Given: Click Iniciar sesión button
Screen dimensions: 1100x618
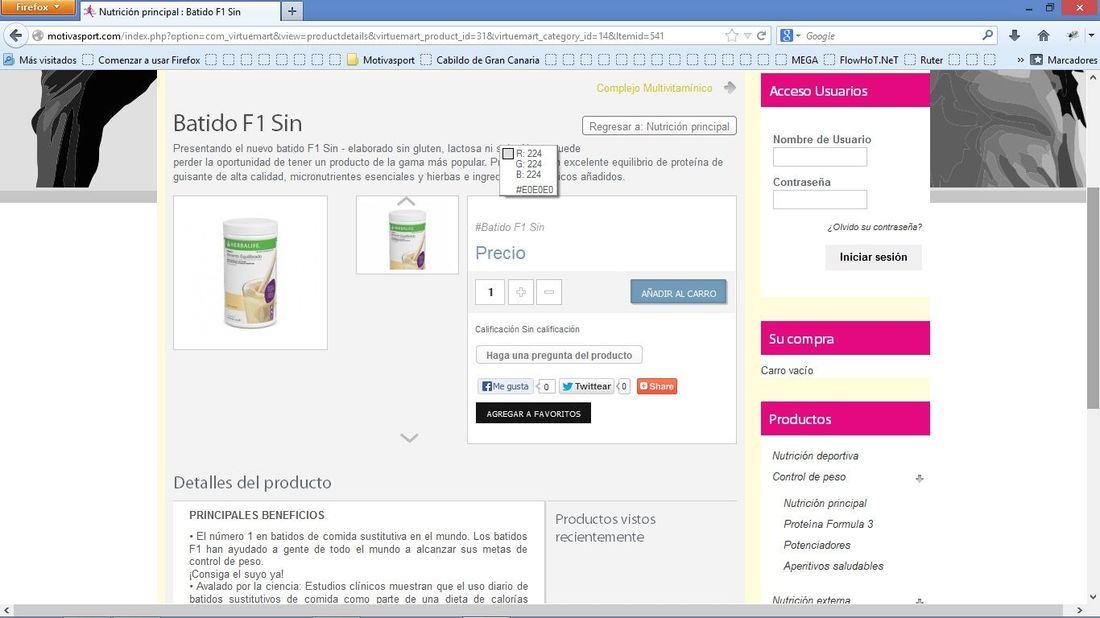Looking at the screenshot, I should point(873,257).
